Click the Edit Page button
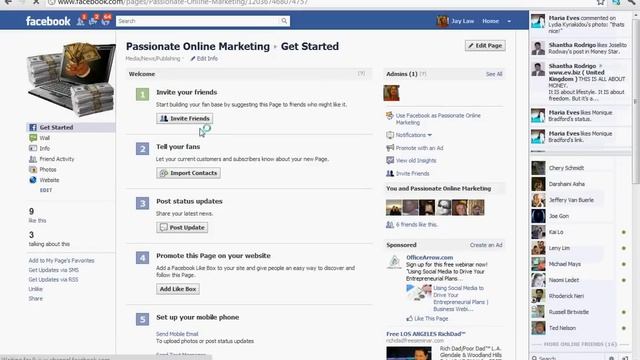This screenshot has width=640, height=360. 485,46
